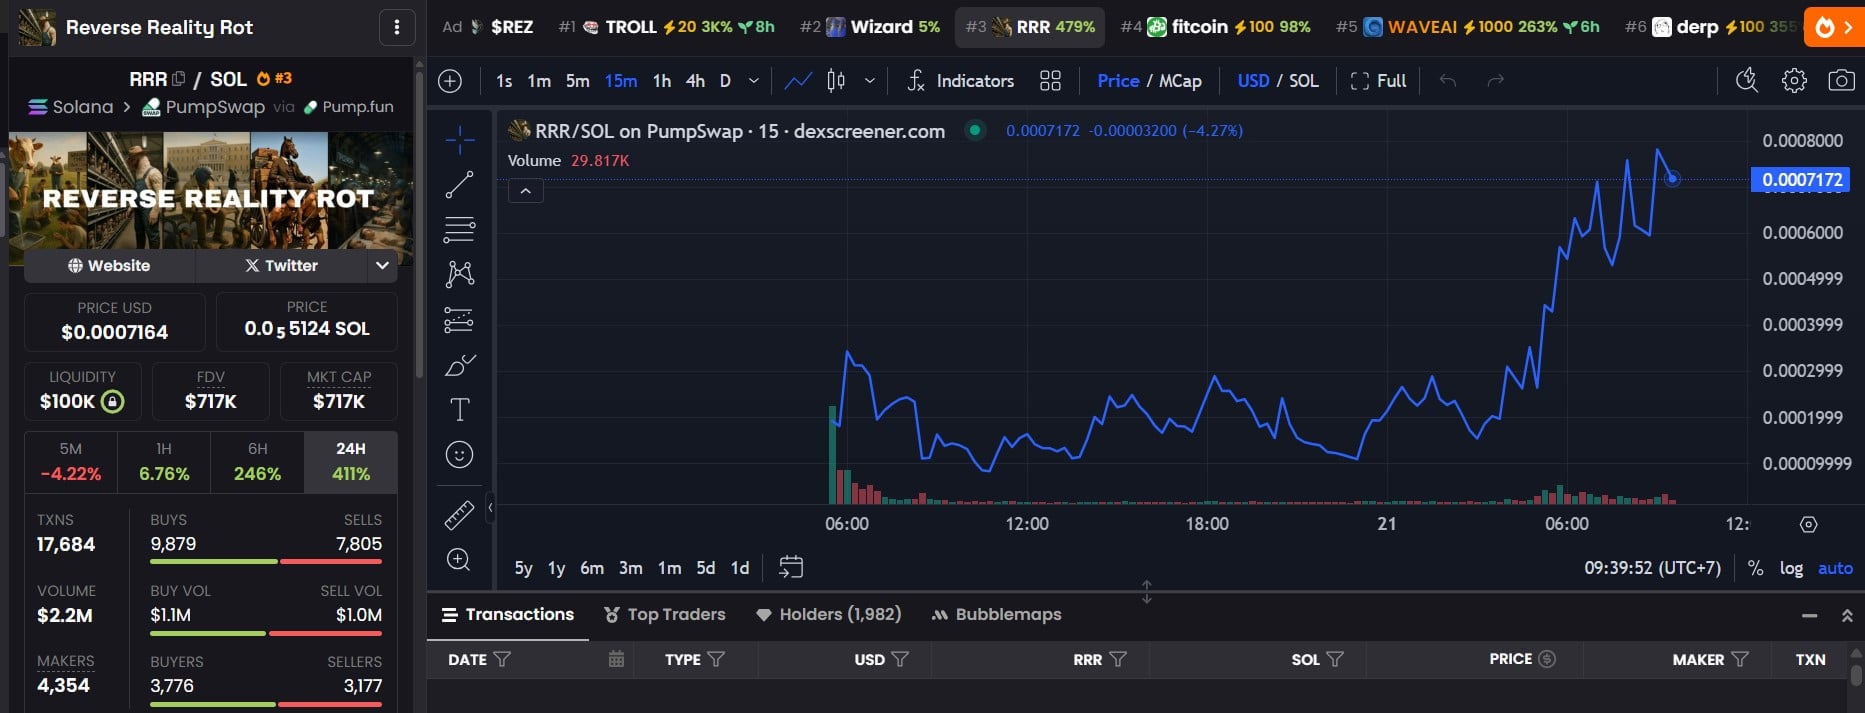Open the token Website link

(109, 265)
